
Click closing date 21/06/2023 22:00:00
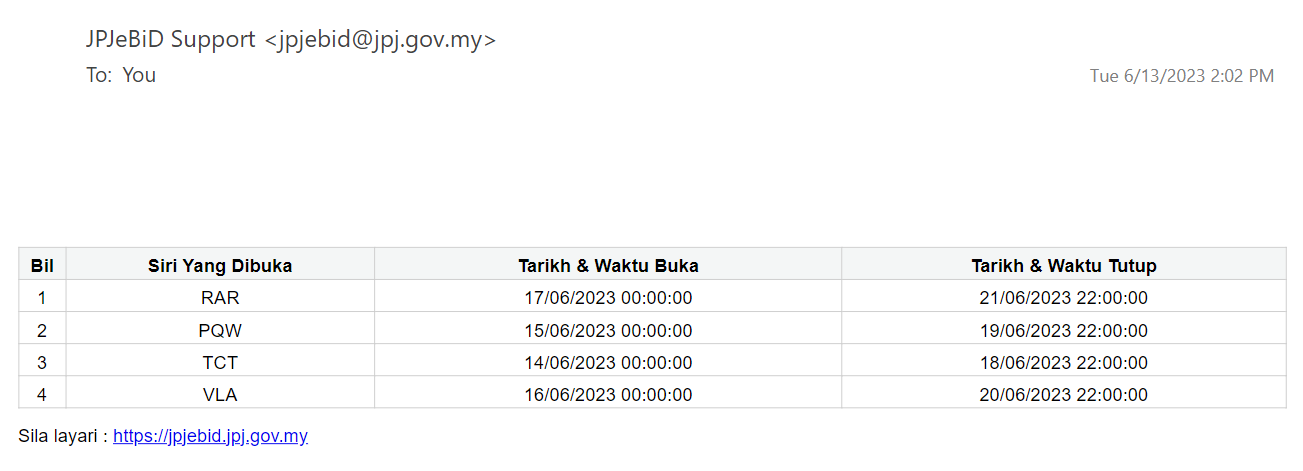pyautogui.click(x=1064, y=297)
